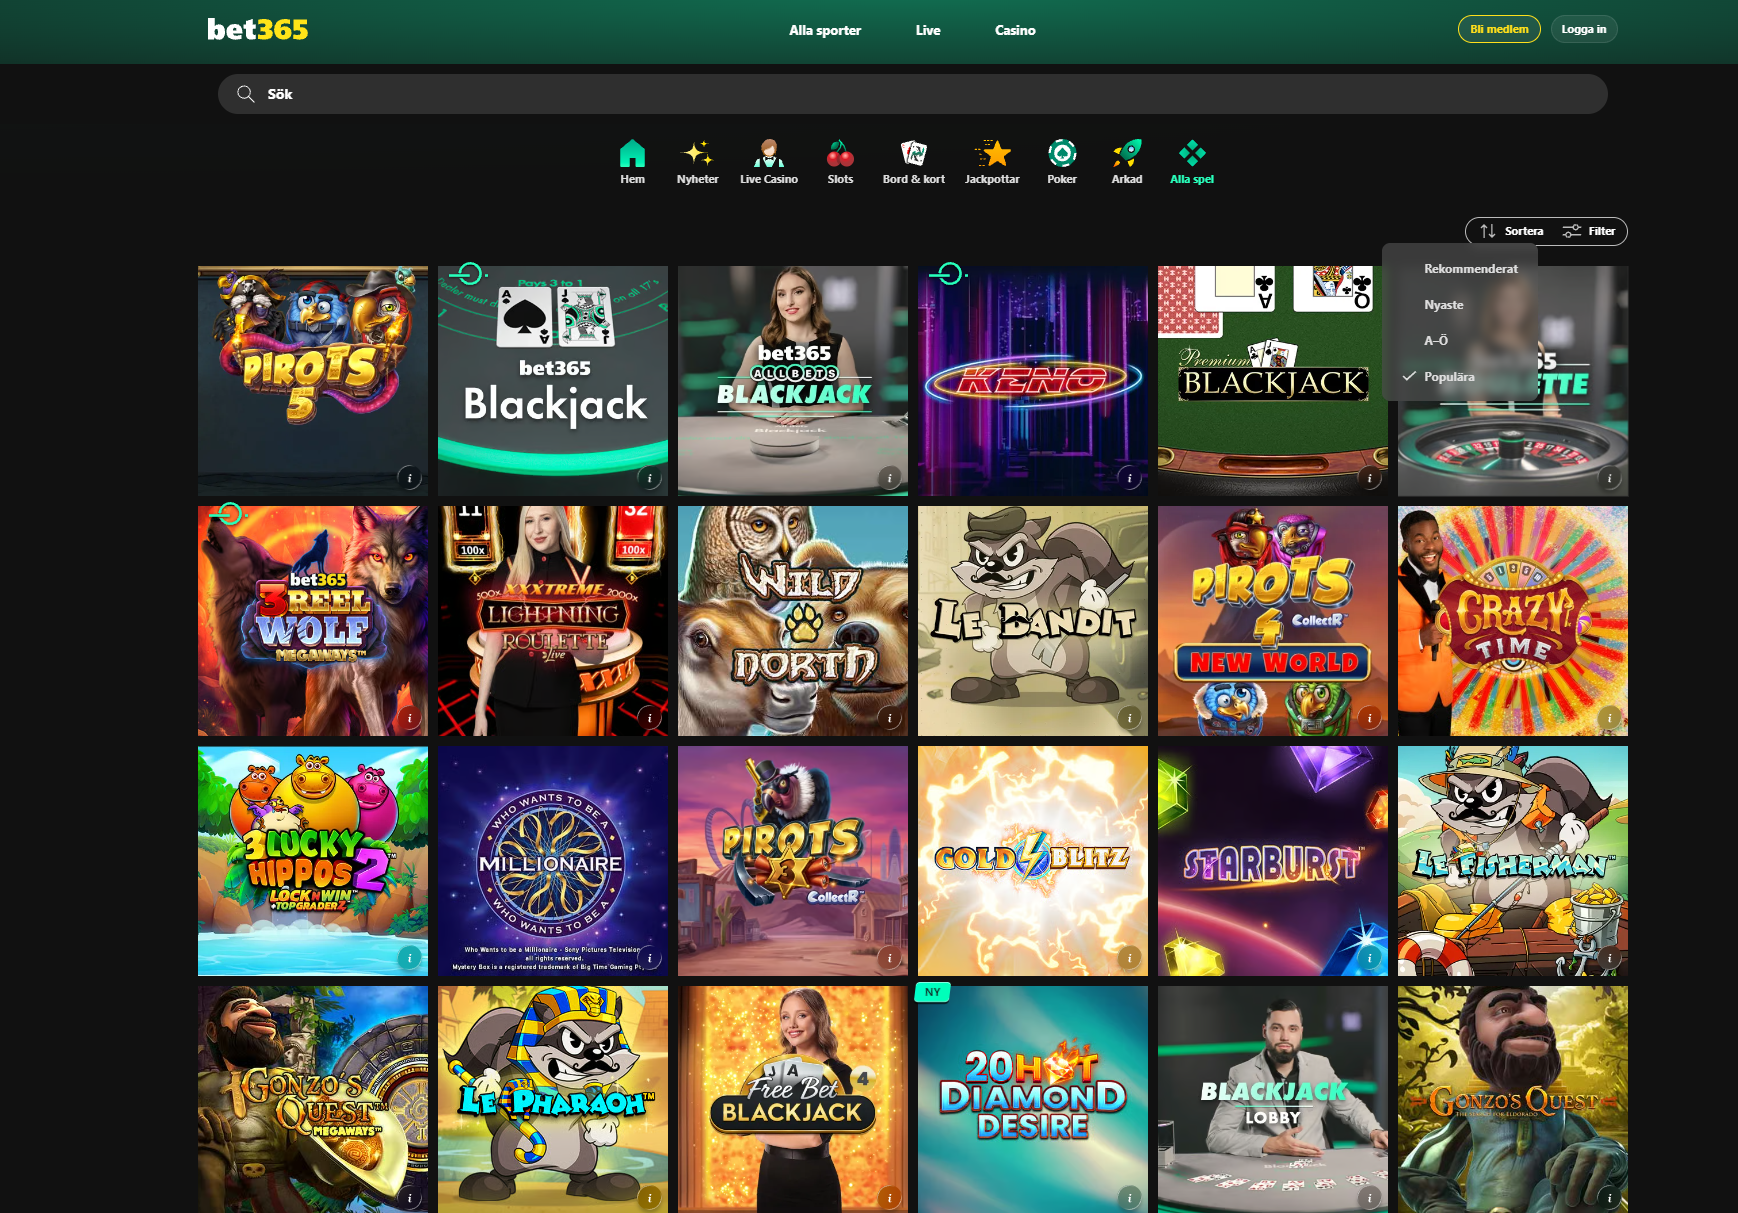Launch 20 Hot Diamond Desire game

coord(1033,1099)
